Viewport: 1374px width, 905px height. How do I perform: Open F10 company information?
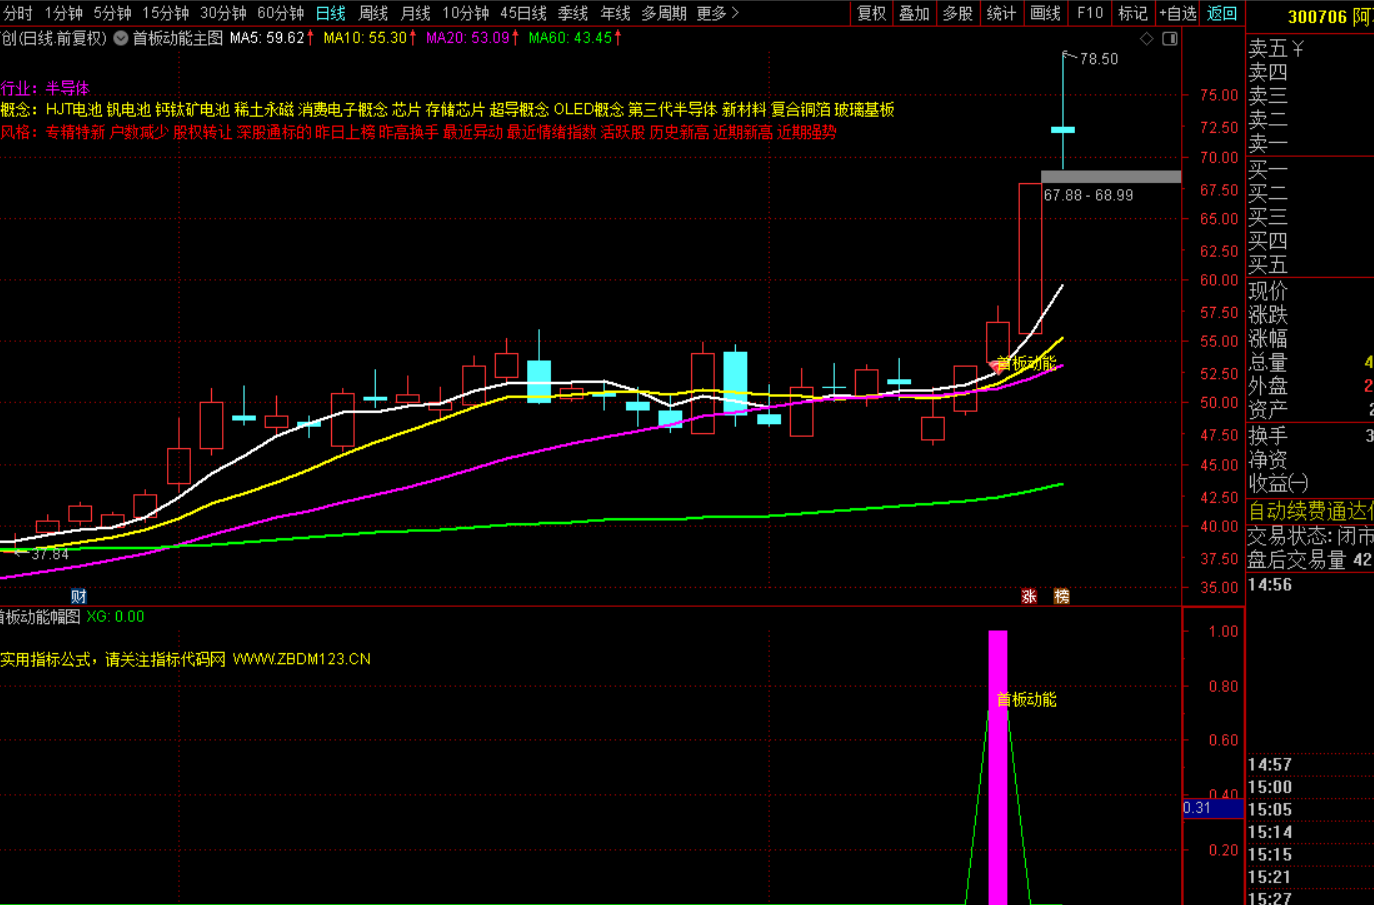pyautogui.click(x=1090, y=13)
